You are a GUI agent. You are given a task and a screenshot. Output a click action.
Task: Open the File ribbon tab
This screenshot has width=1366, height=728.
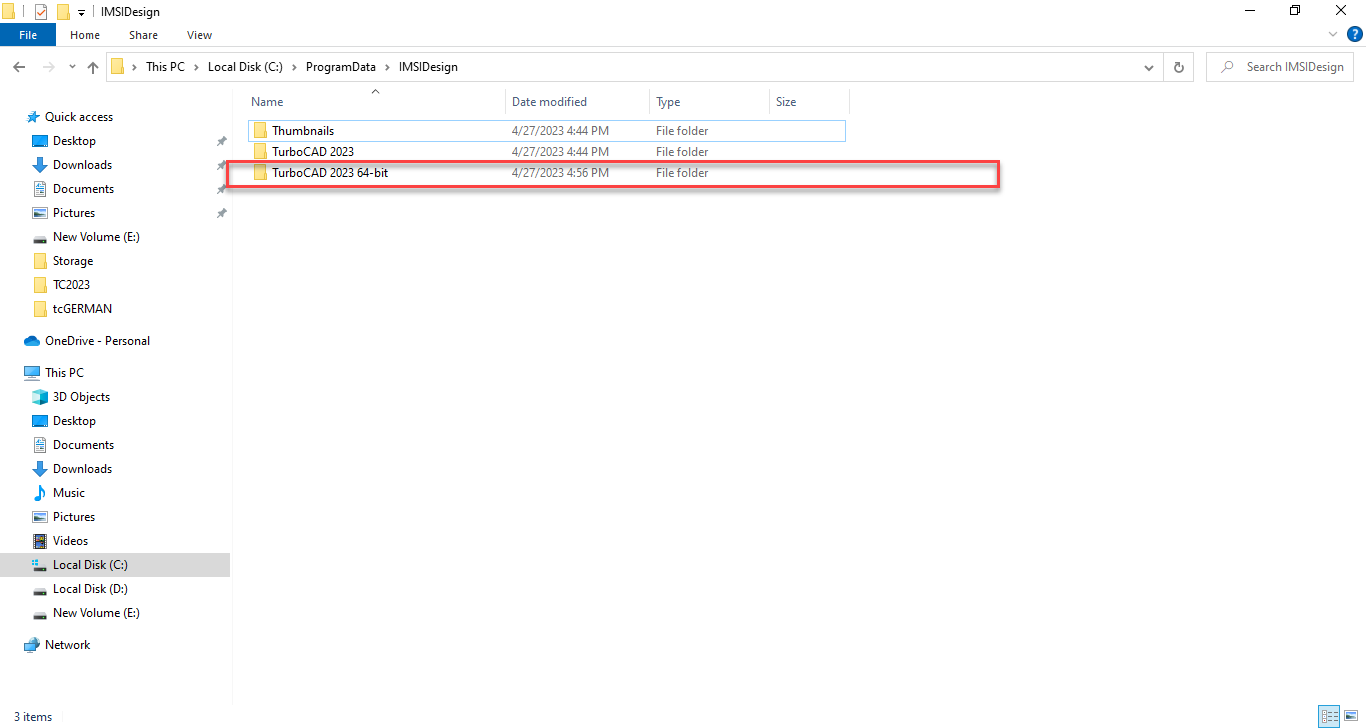(28, 35)
